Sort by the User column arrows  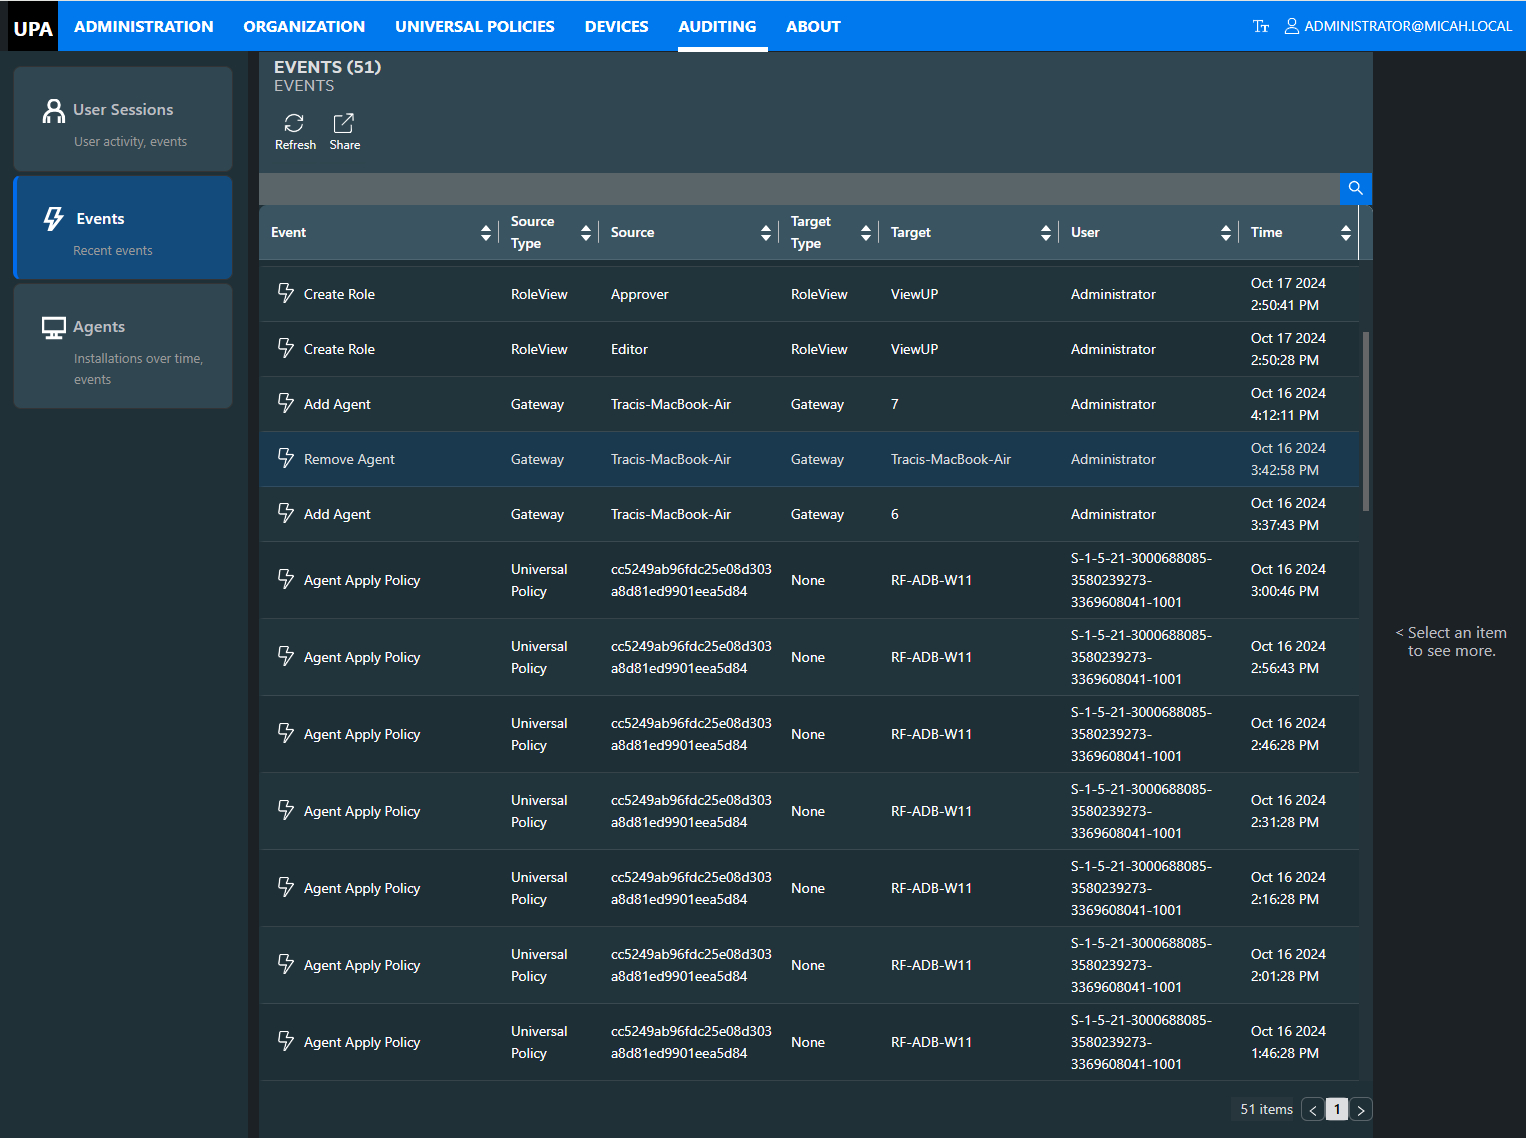tap(1226, 233)
